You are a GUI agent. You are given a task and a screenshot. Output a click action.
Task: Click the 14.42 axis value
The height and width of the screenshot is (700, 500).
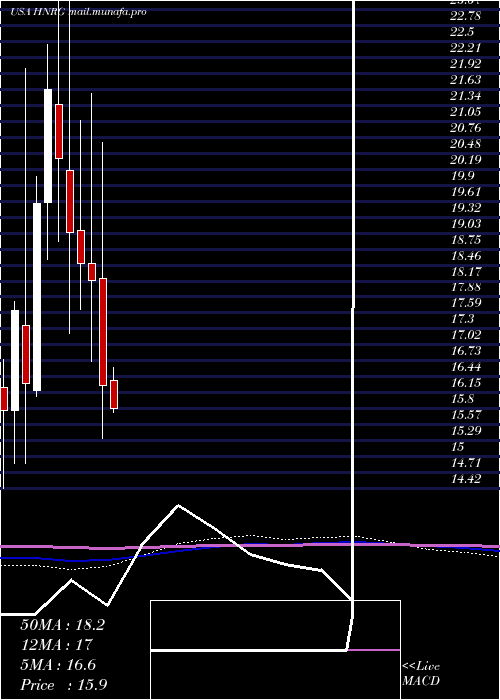point(466,479)
